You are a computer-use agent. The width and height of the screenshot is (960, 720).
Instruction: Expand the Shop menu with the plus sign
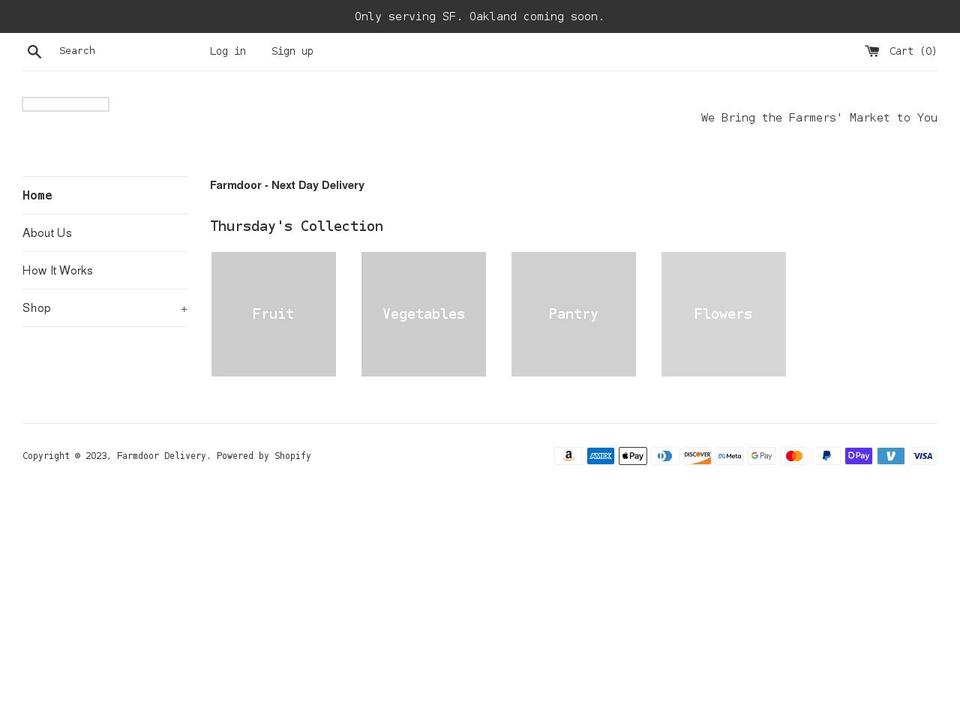pos(184,308)
